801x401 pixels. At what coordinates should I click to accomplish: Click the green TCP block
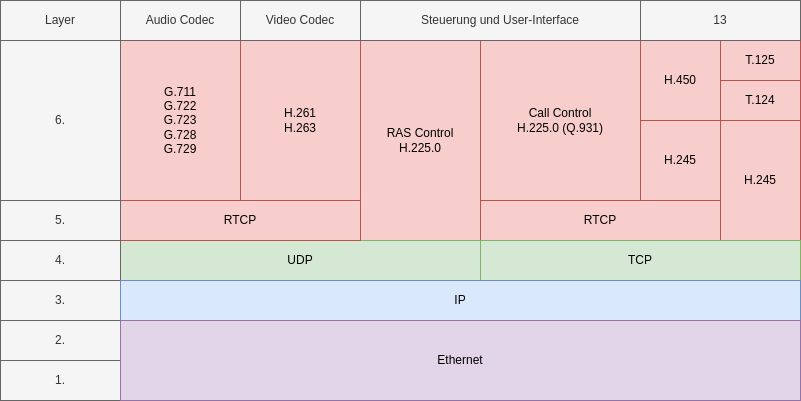point(640,260)
